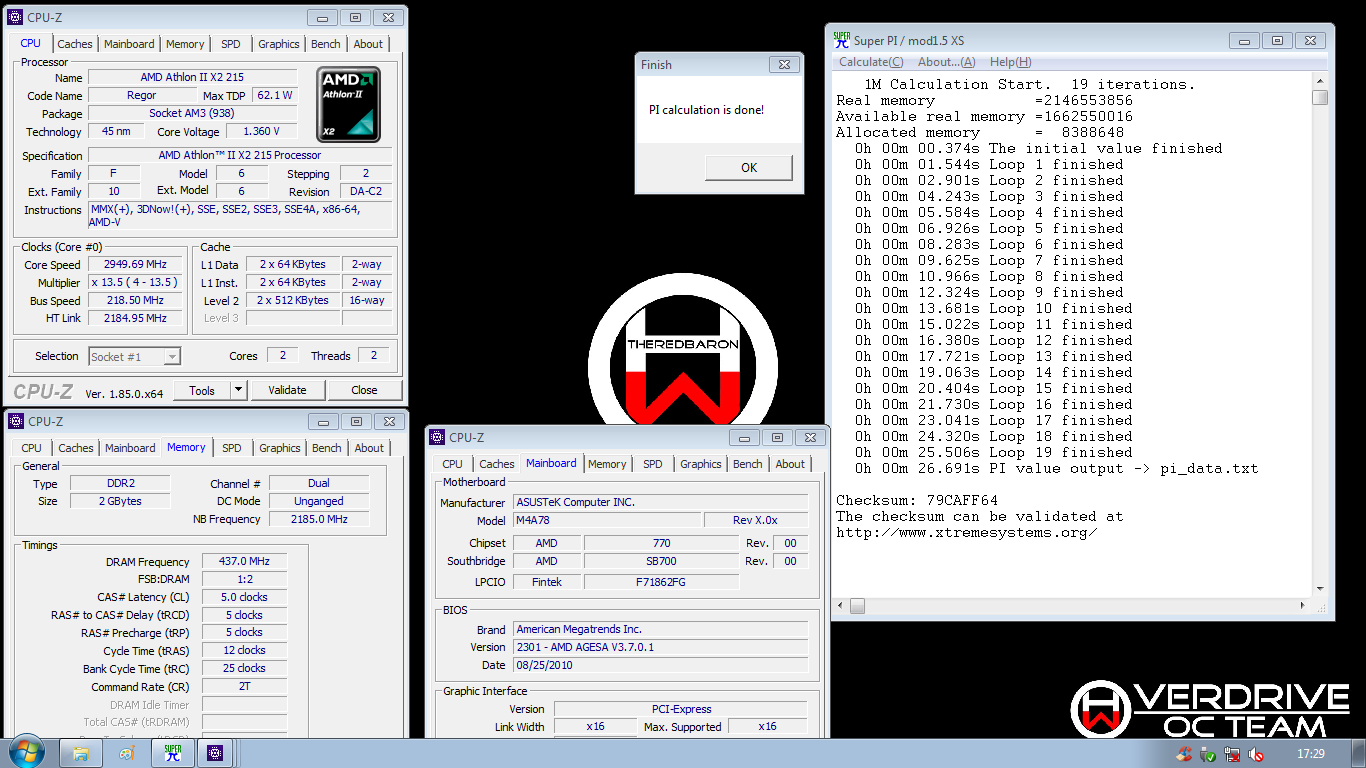Click the Multiplier x 13.5 value field
Viewport: 1366px width, 768px height.
point(133,282)
